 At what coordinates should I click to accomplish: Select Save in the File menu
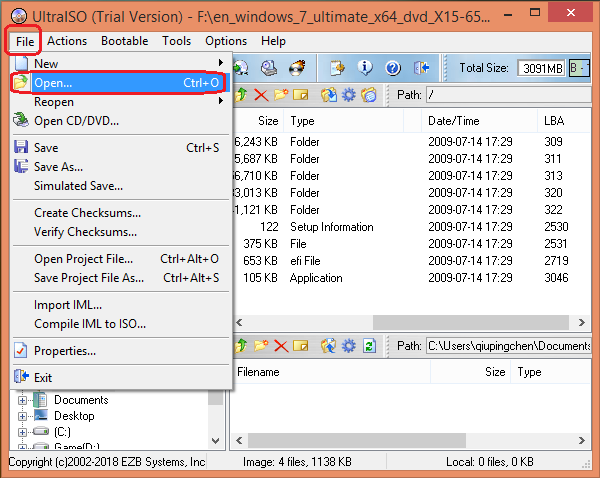[x=121, y=148]
